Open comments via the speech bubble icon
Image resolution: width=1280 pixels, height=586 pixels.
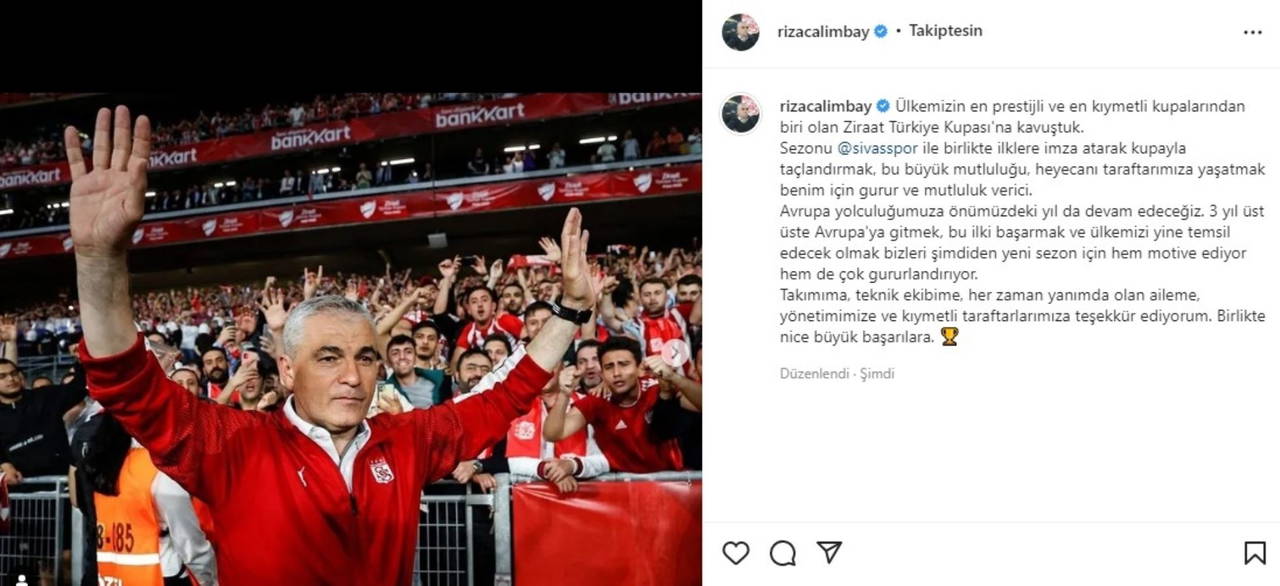tap(783, 553)
